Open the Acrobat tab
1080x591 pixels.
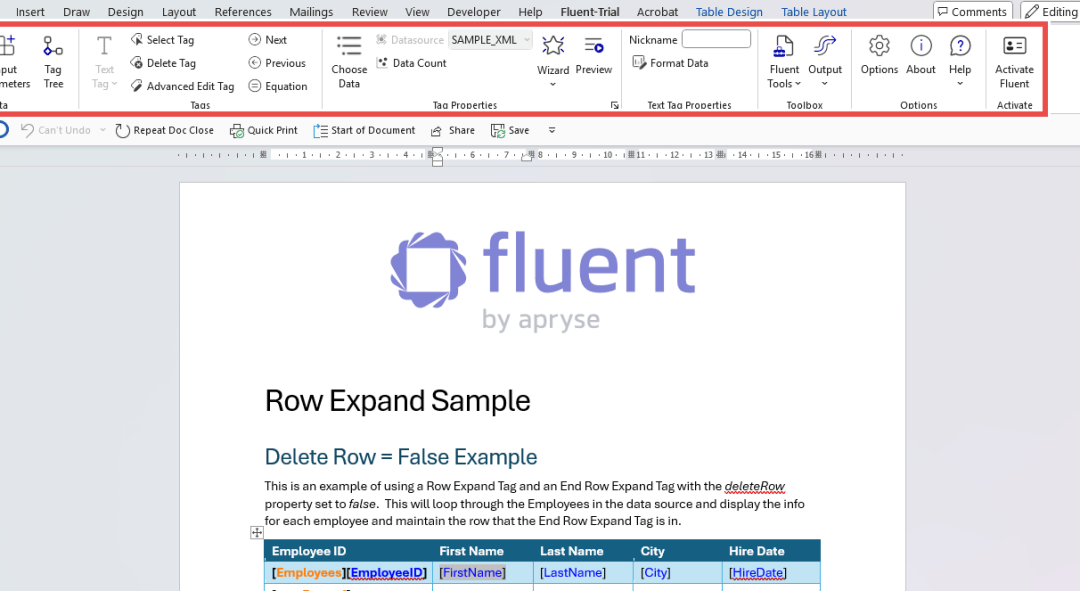[x=657, y=12]
